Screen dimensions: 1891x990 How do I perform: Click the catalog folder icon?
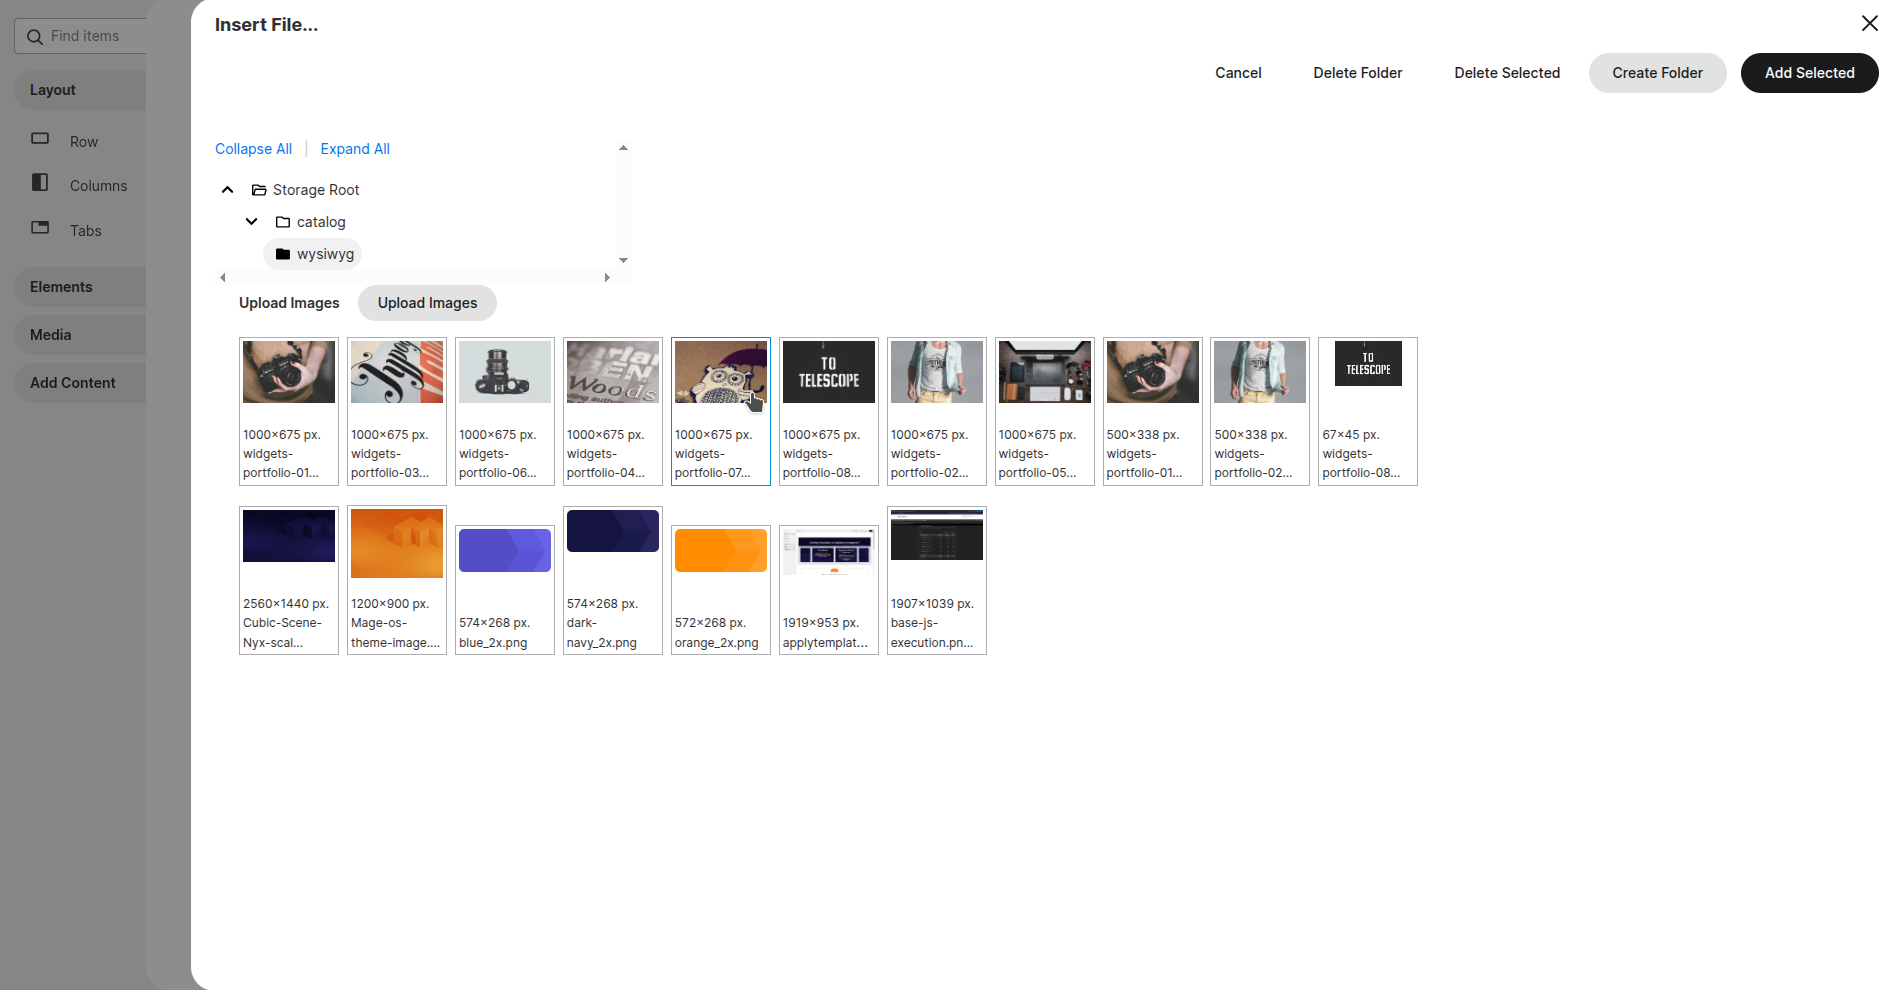point(283,221)
